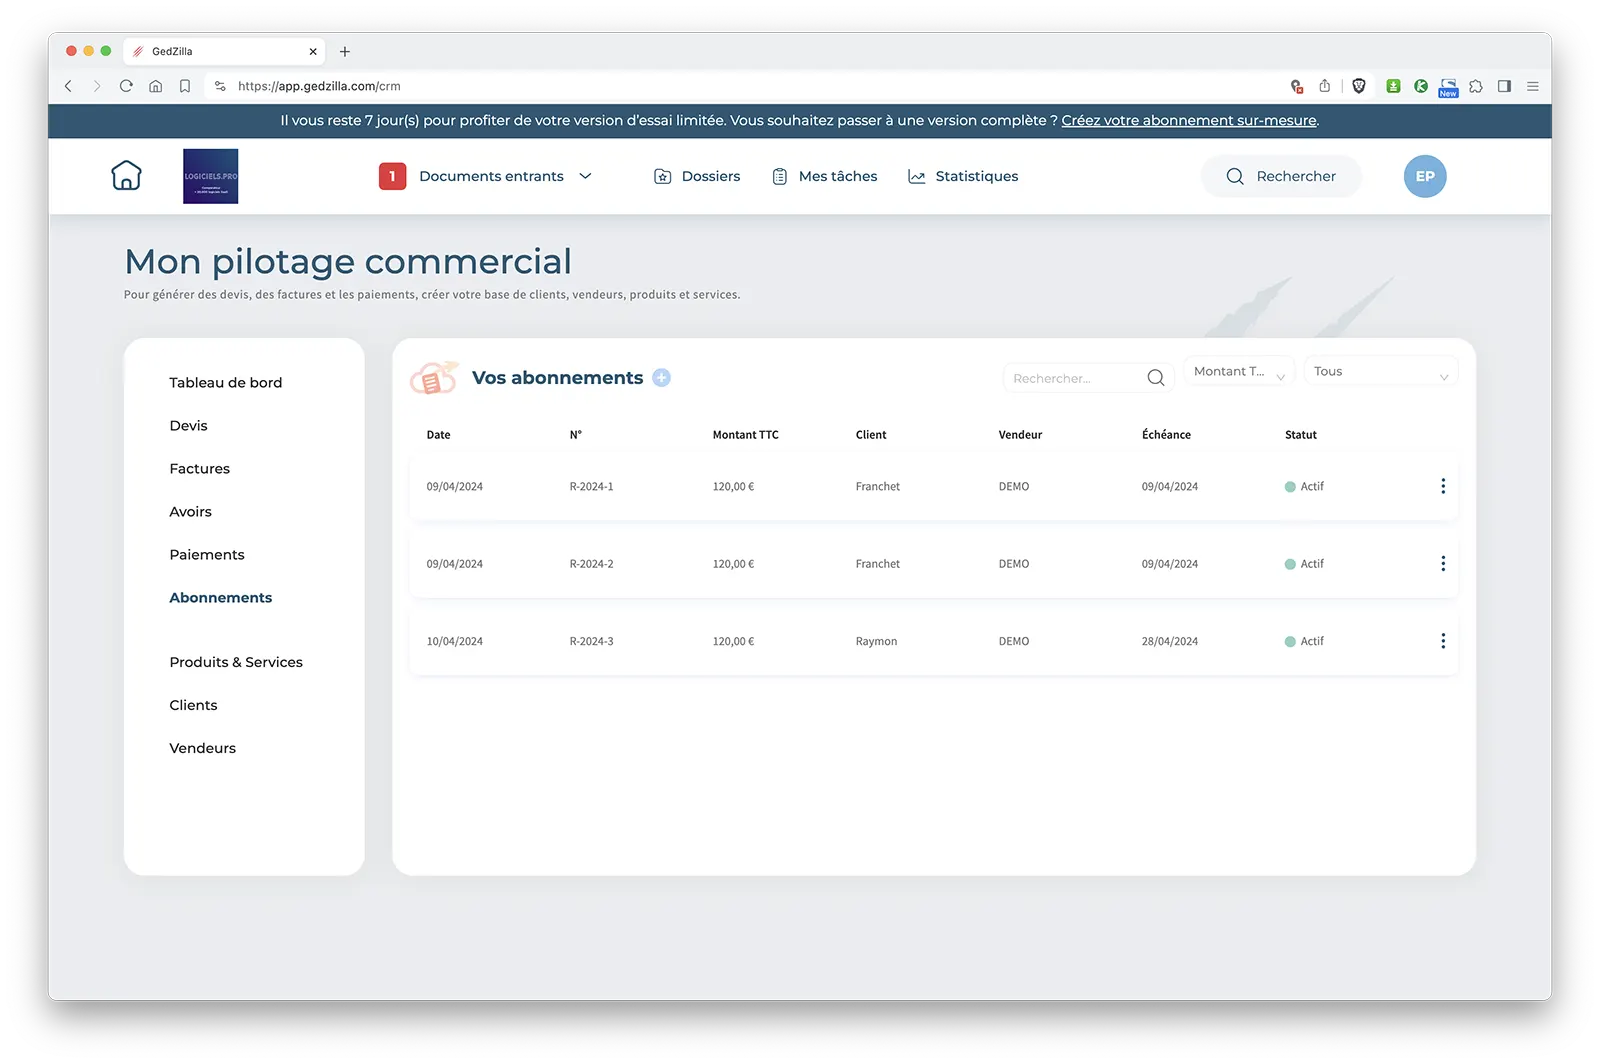
Task: Click the green download extension icon
Action: point(1393,86)
